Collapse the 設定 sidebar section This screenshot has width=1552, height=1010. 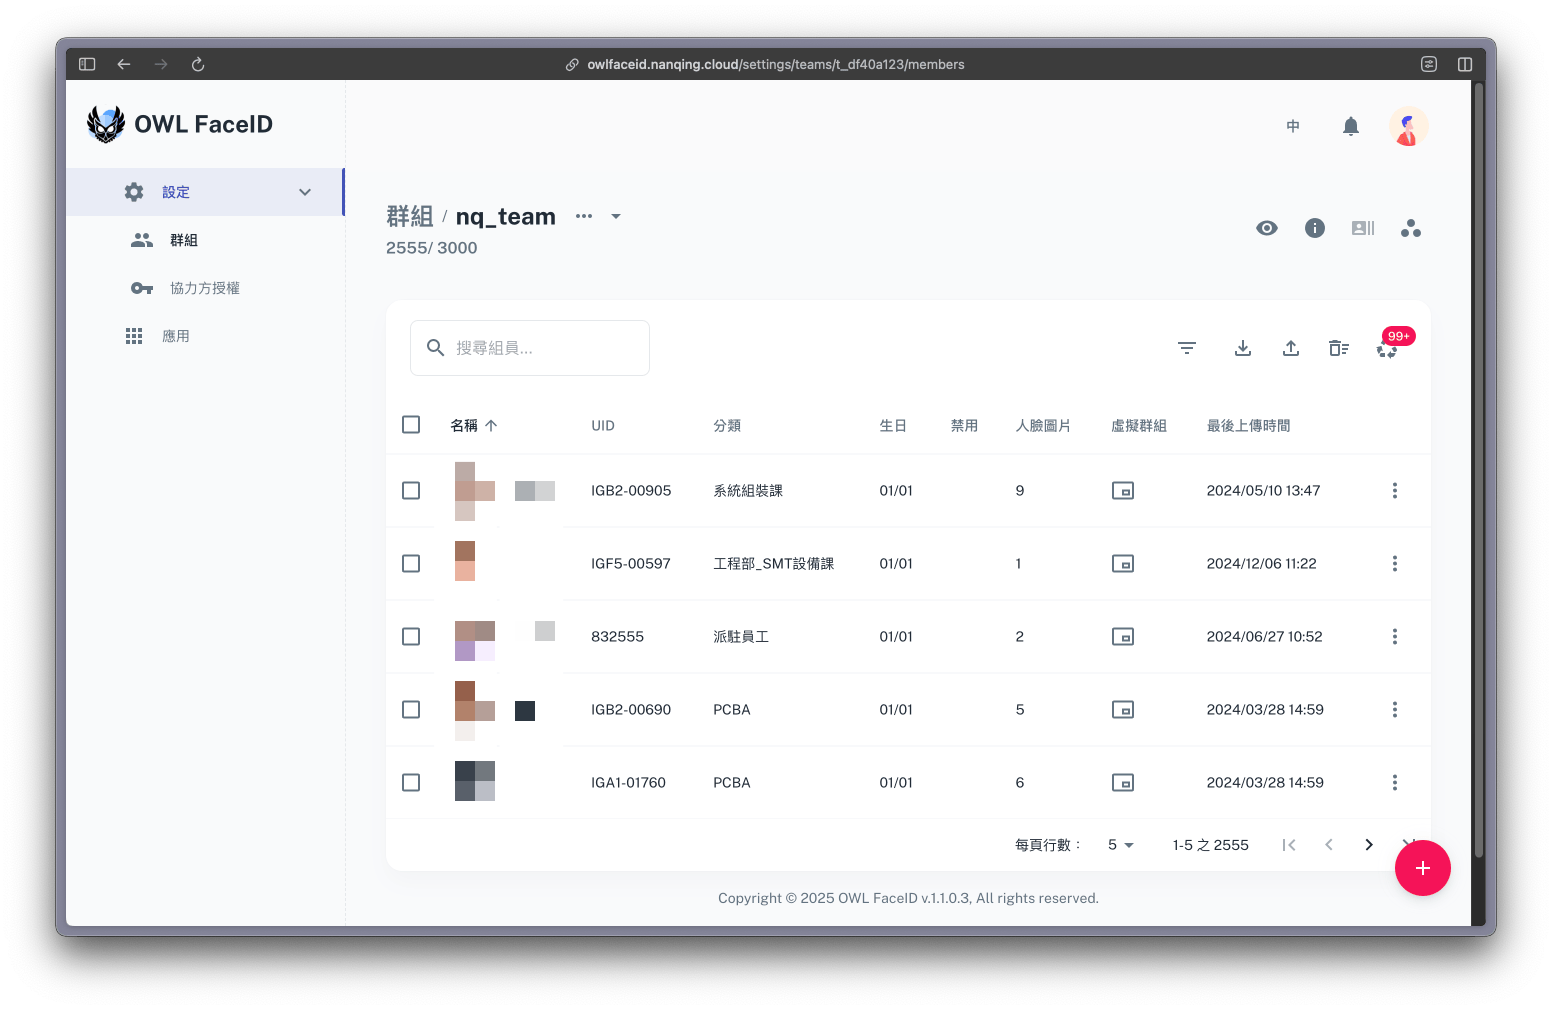pyautogui.click(x=305, y=192)
